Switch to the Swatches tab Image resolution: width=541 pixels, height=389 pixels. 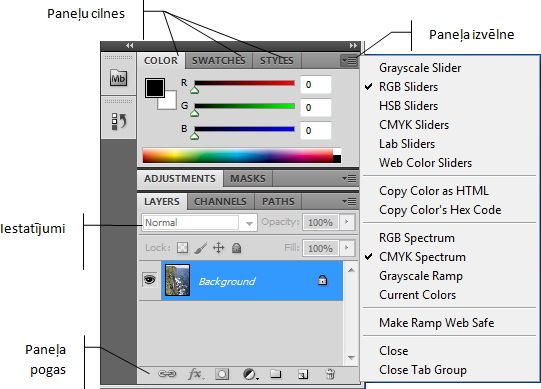219,60
